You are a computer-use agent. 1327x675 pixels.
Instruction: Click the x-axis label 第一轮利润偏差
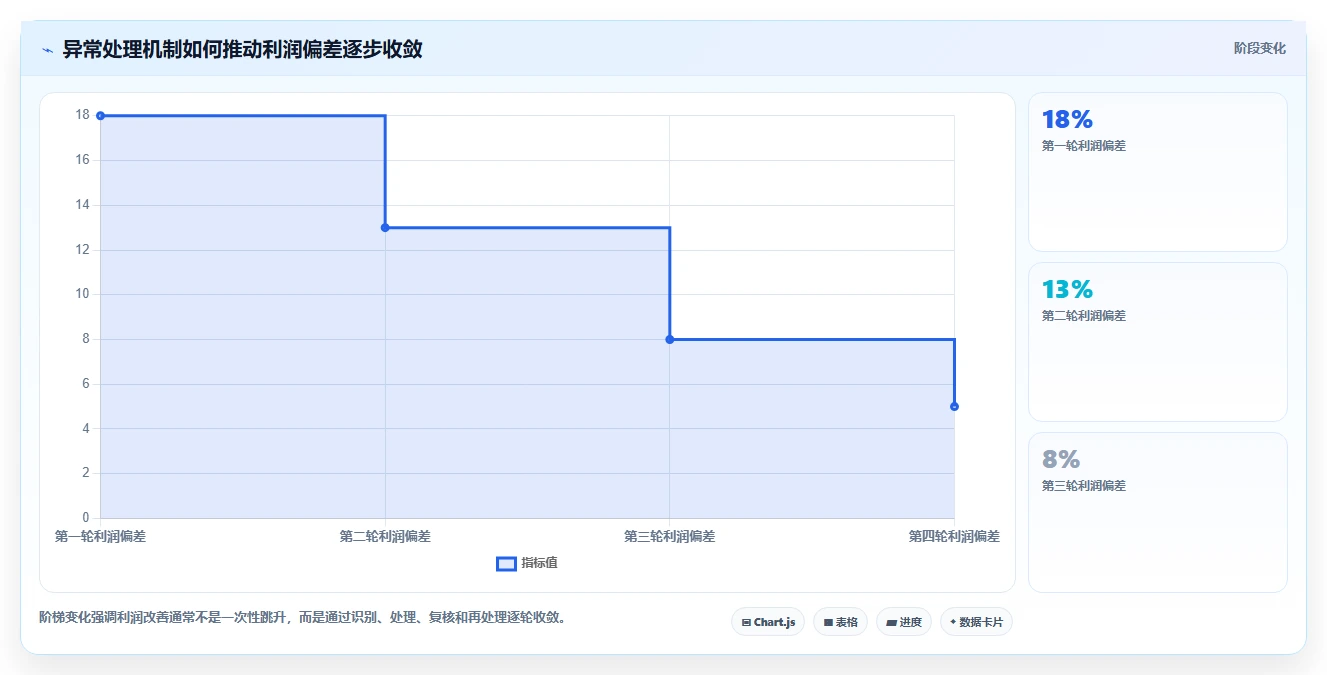click(100, 536)
